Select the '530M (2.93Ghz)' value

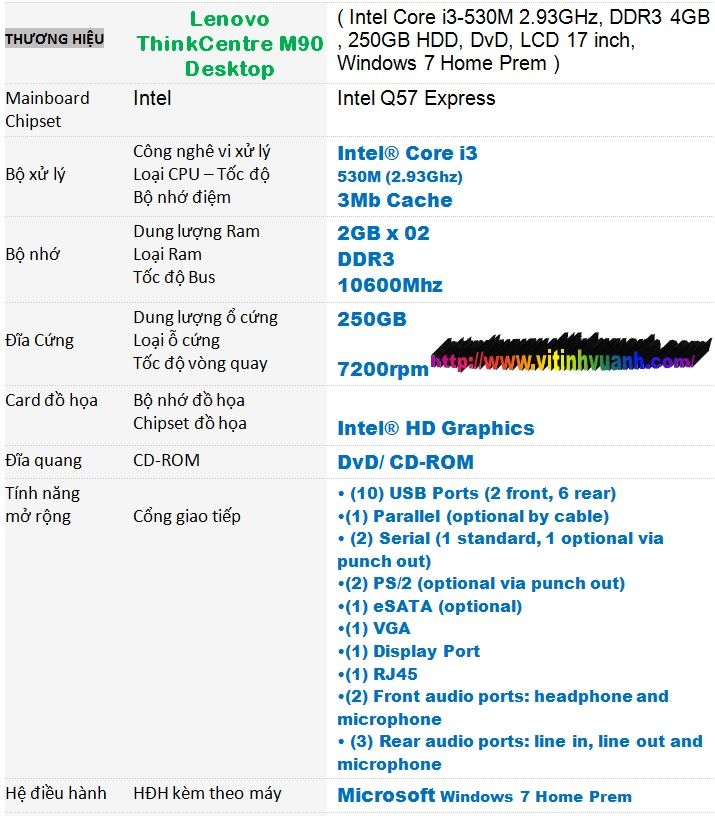click(x=400, y=176)
